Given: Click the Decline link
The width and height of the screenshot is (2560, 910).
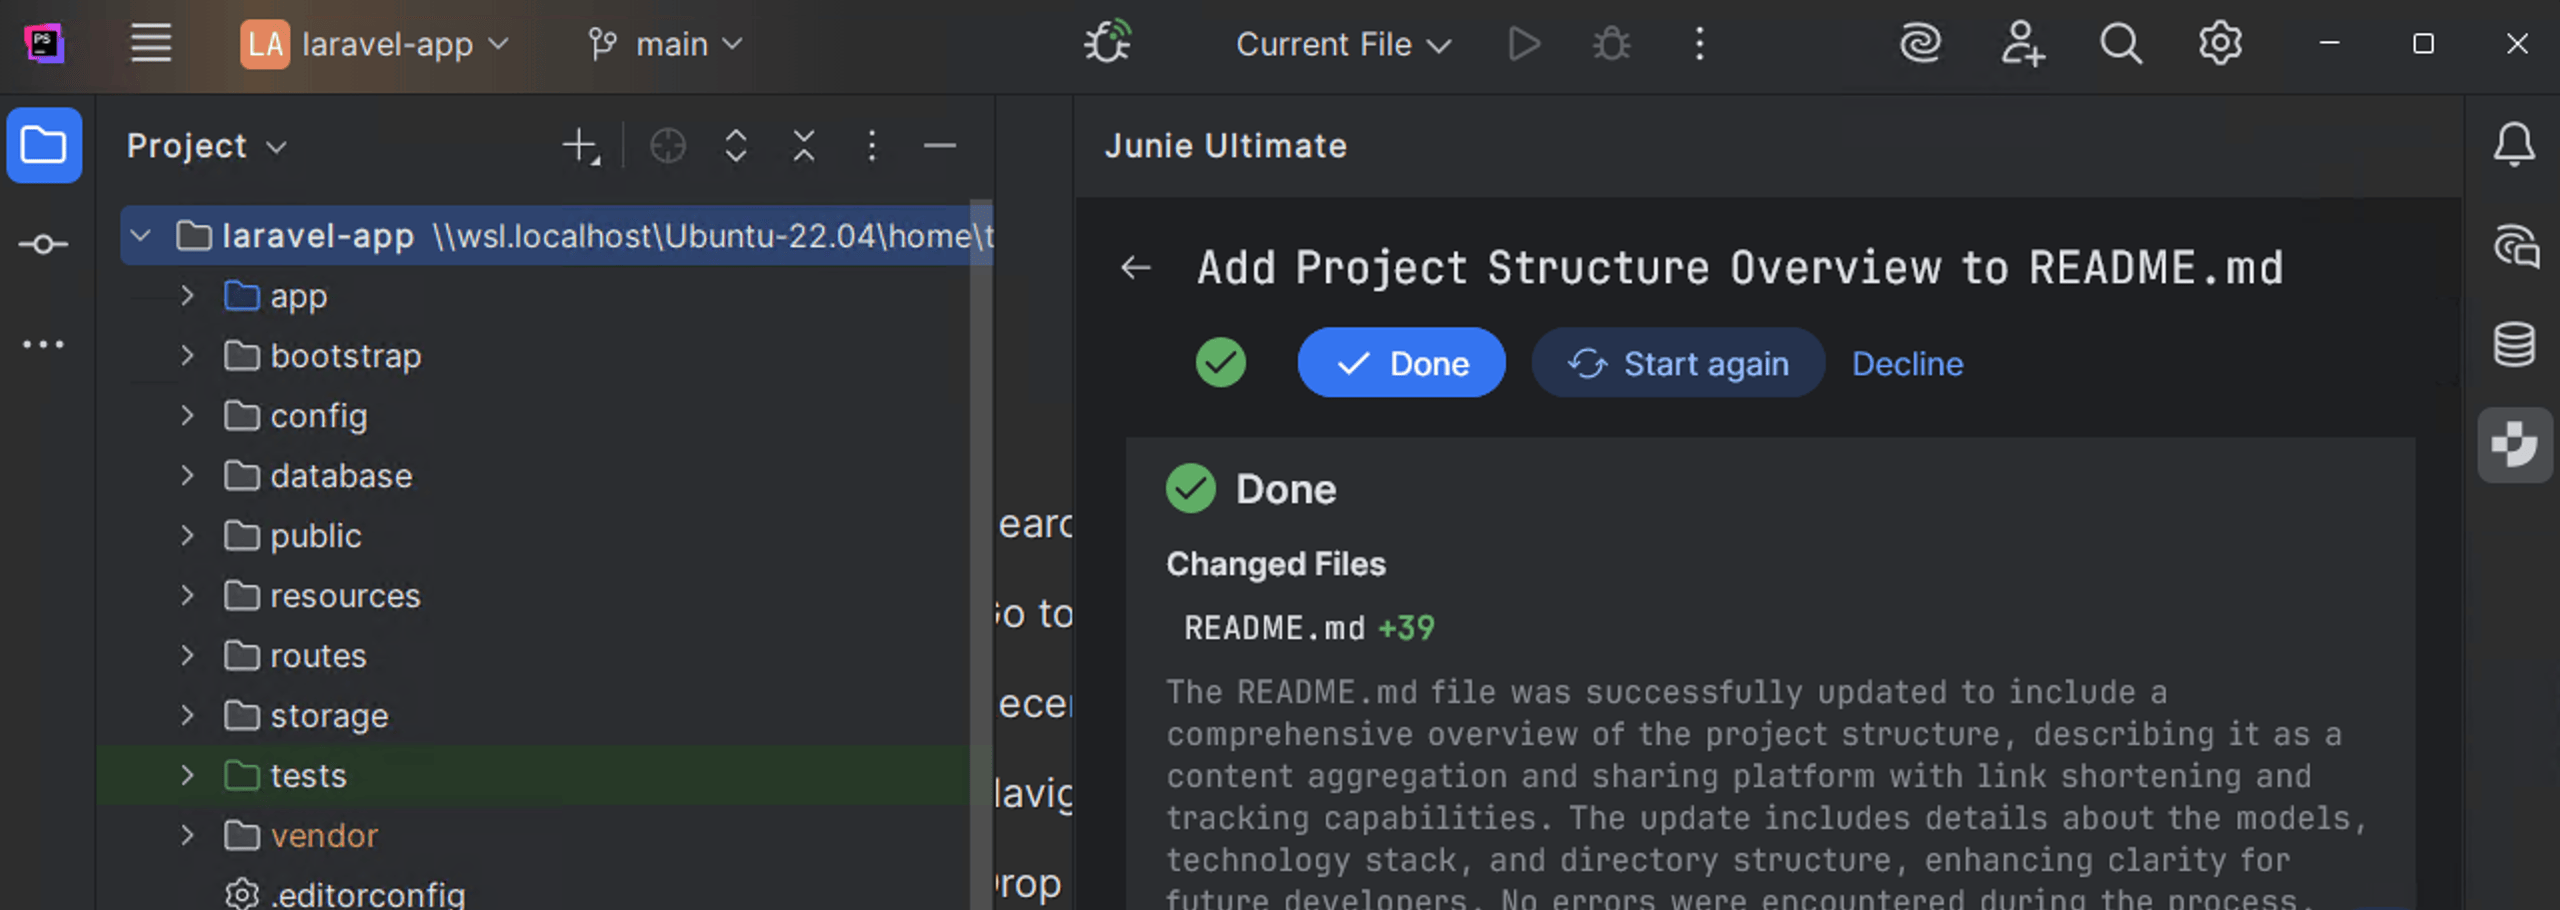Looking at the screenshot, I should point(1906,363).
